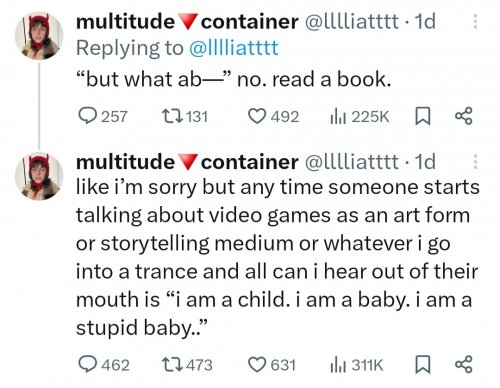Screen dimensions: 500x388
Task: View analytics showing 225K views
Action: (359, 116)
